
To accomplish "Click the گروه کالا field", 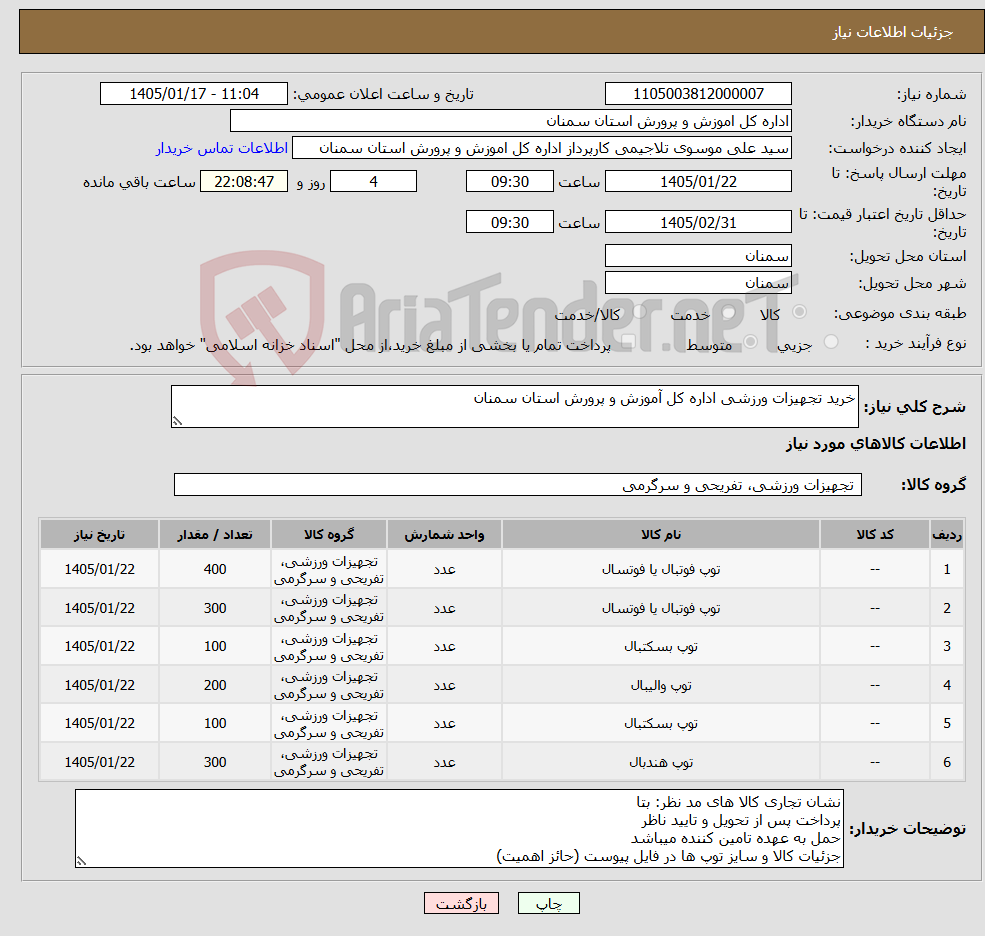I will [x=518, y=485].
